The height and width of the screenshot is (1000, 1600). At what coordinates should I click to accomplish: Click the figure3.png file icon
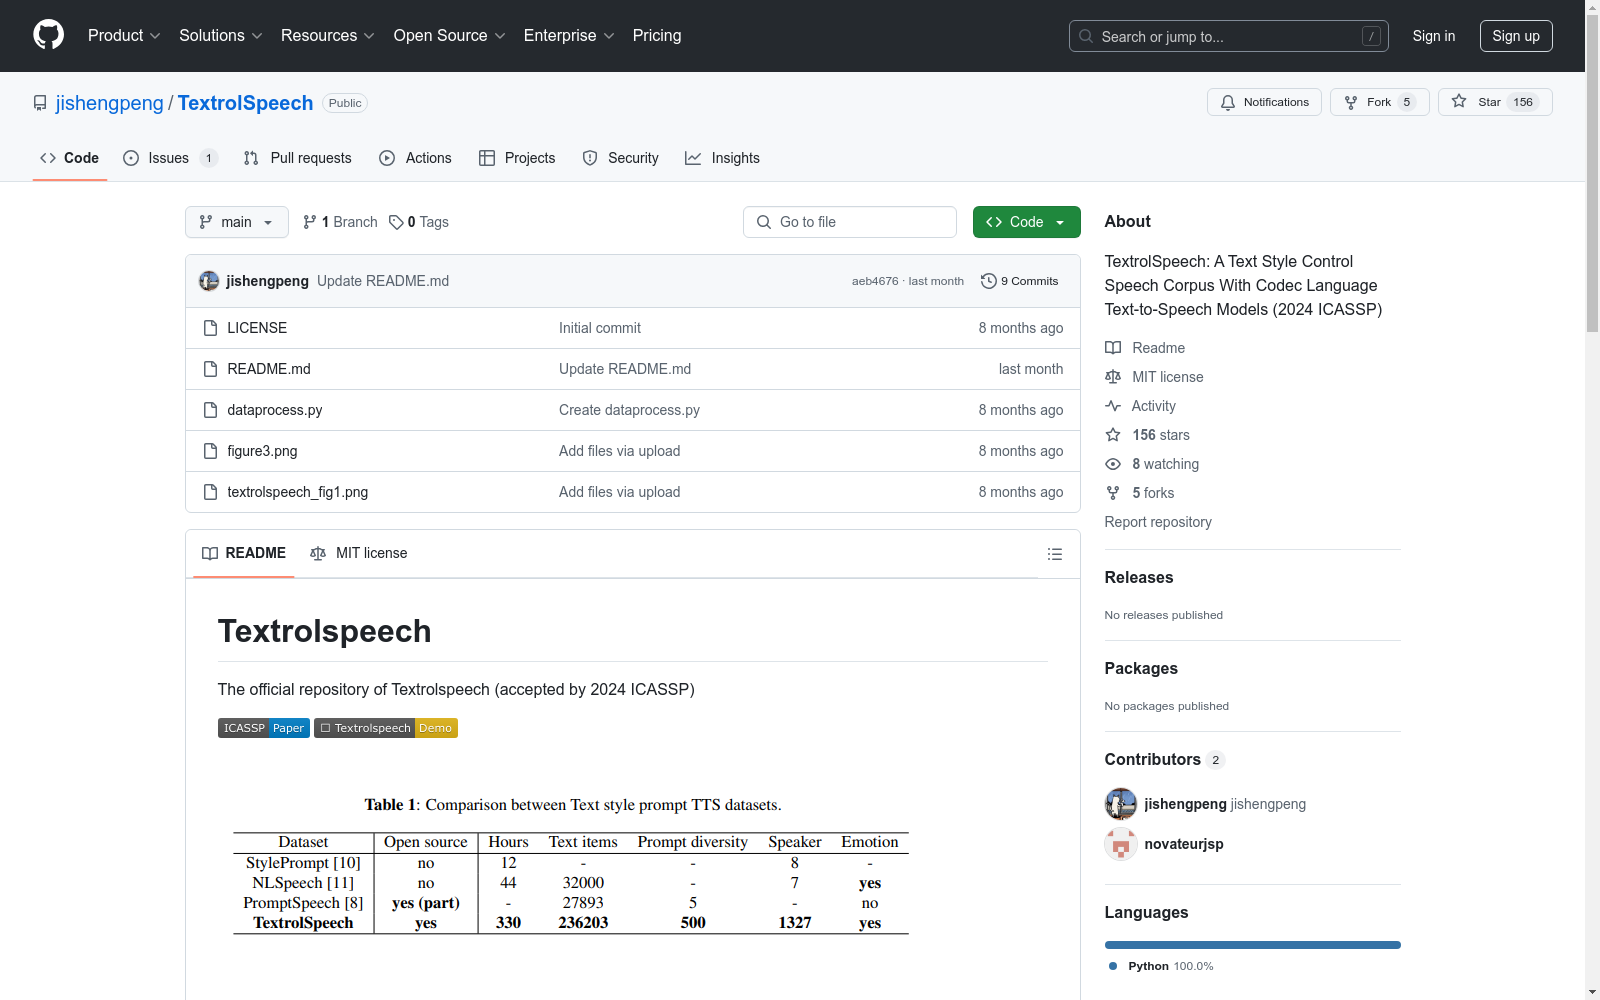[x=210, y=451]
